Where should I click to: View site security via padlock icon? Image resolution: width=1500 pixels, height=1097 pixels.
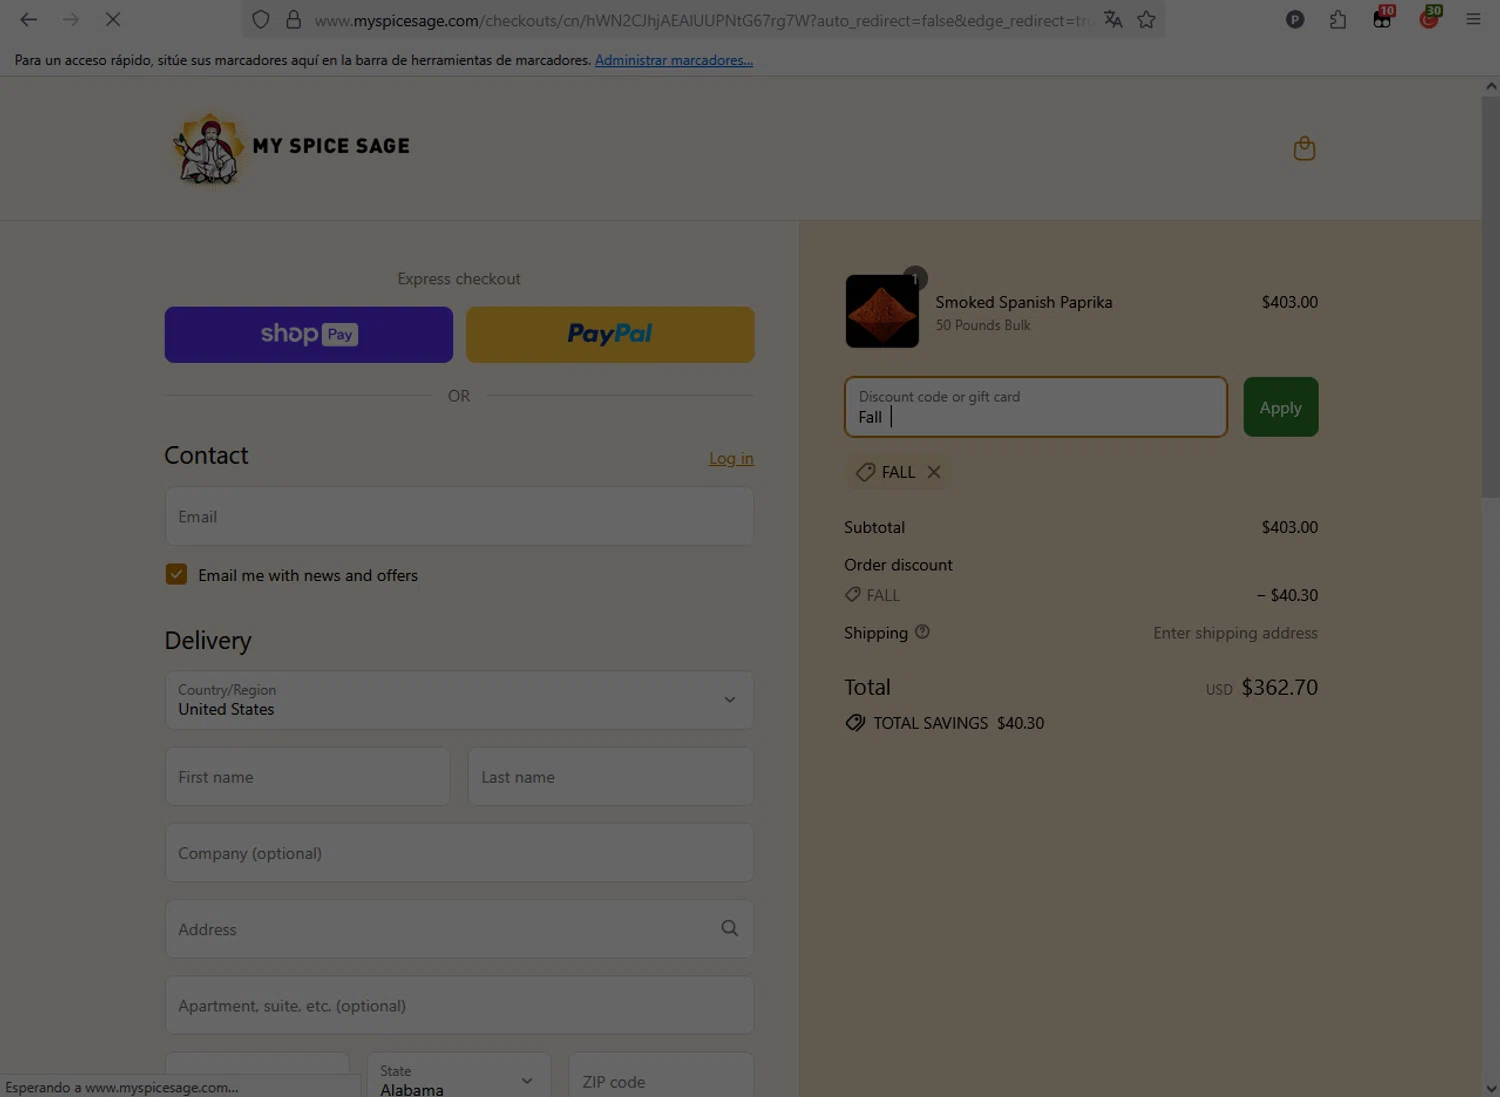[x=293, y=19]
